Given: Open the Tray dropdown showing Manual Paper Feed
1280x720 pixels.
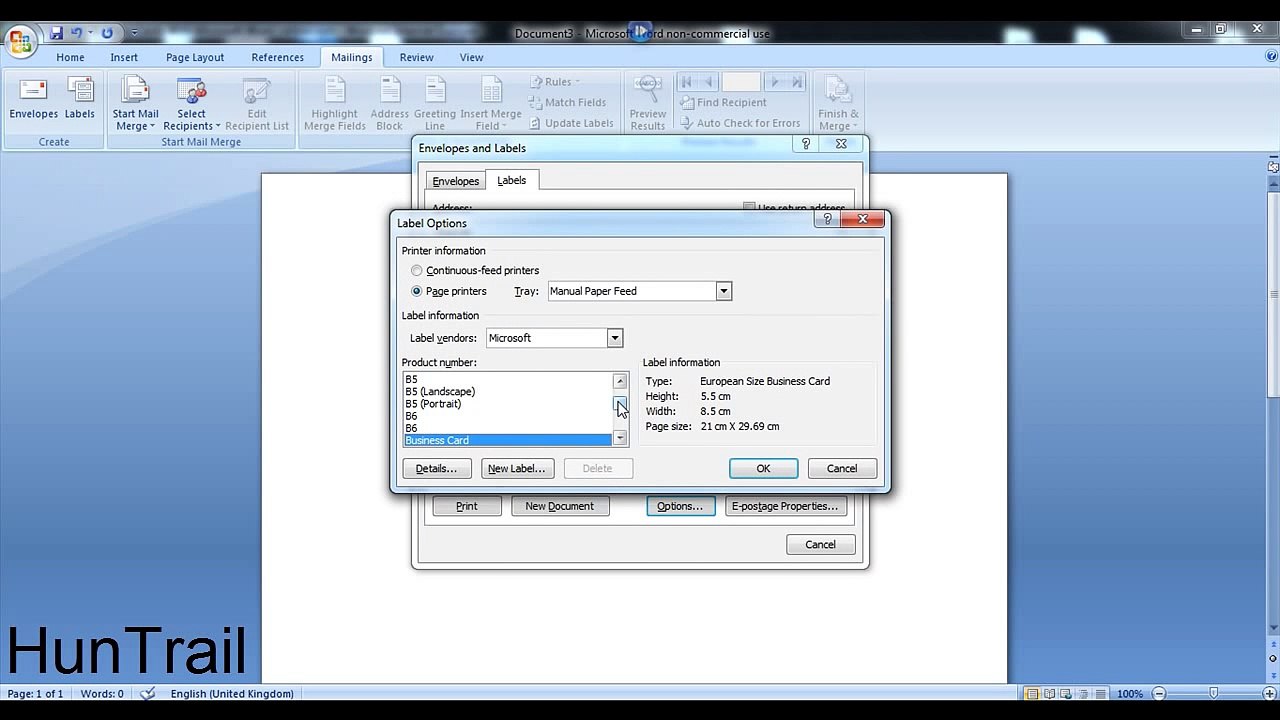Looking at the screenshot, I should click(x=723, y=291).
